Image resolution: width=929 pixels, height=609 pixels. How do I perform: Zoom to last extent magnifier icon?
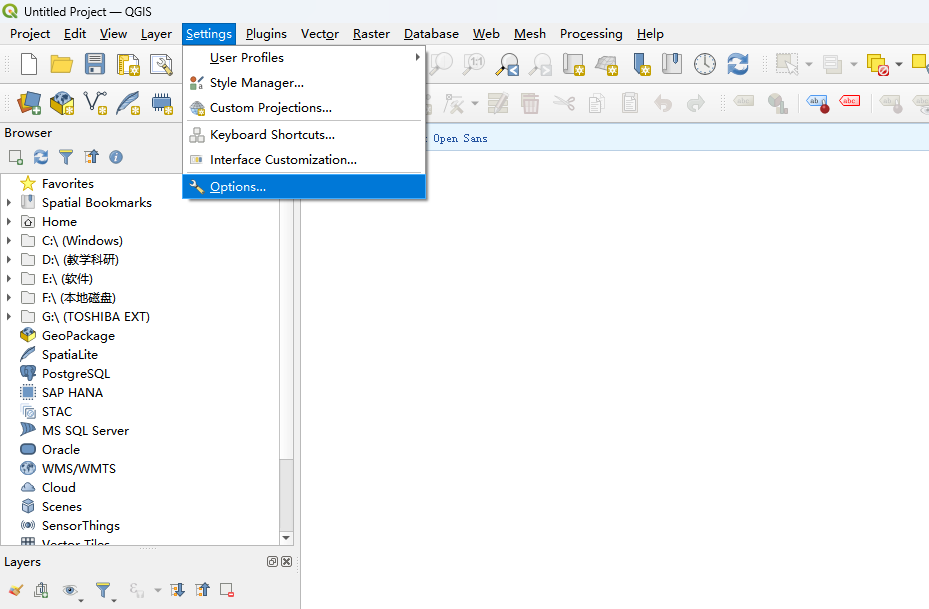click(x=508, y=64)
